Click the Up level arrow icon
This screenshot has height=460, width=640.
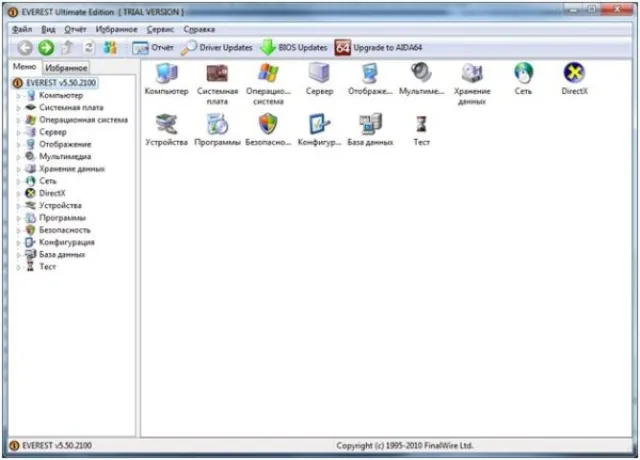(67, 48)
